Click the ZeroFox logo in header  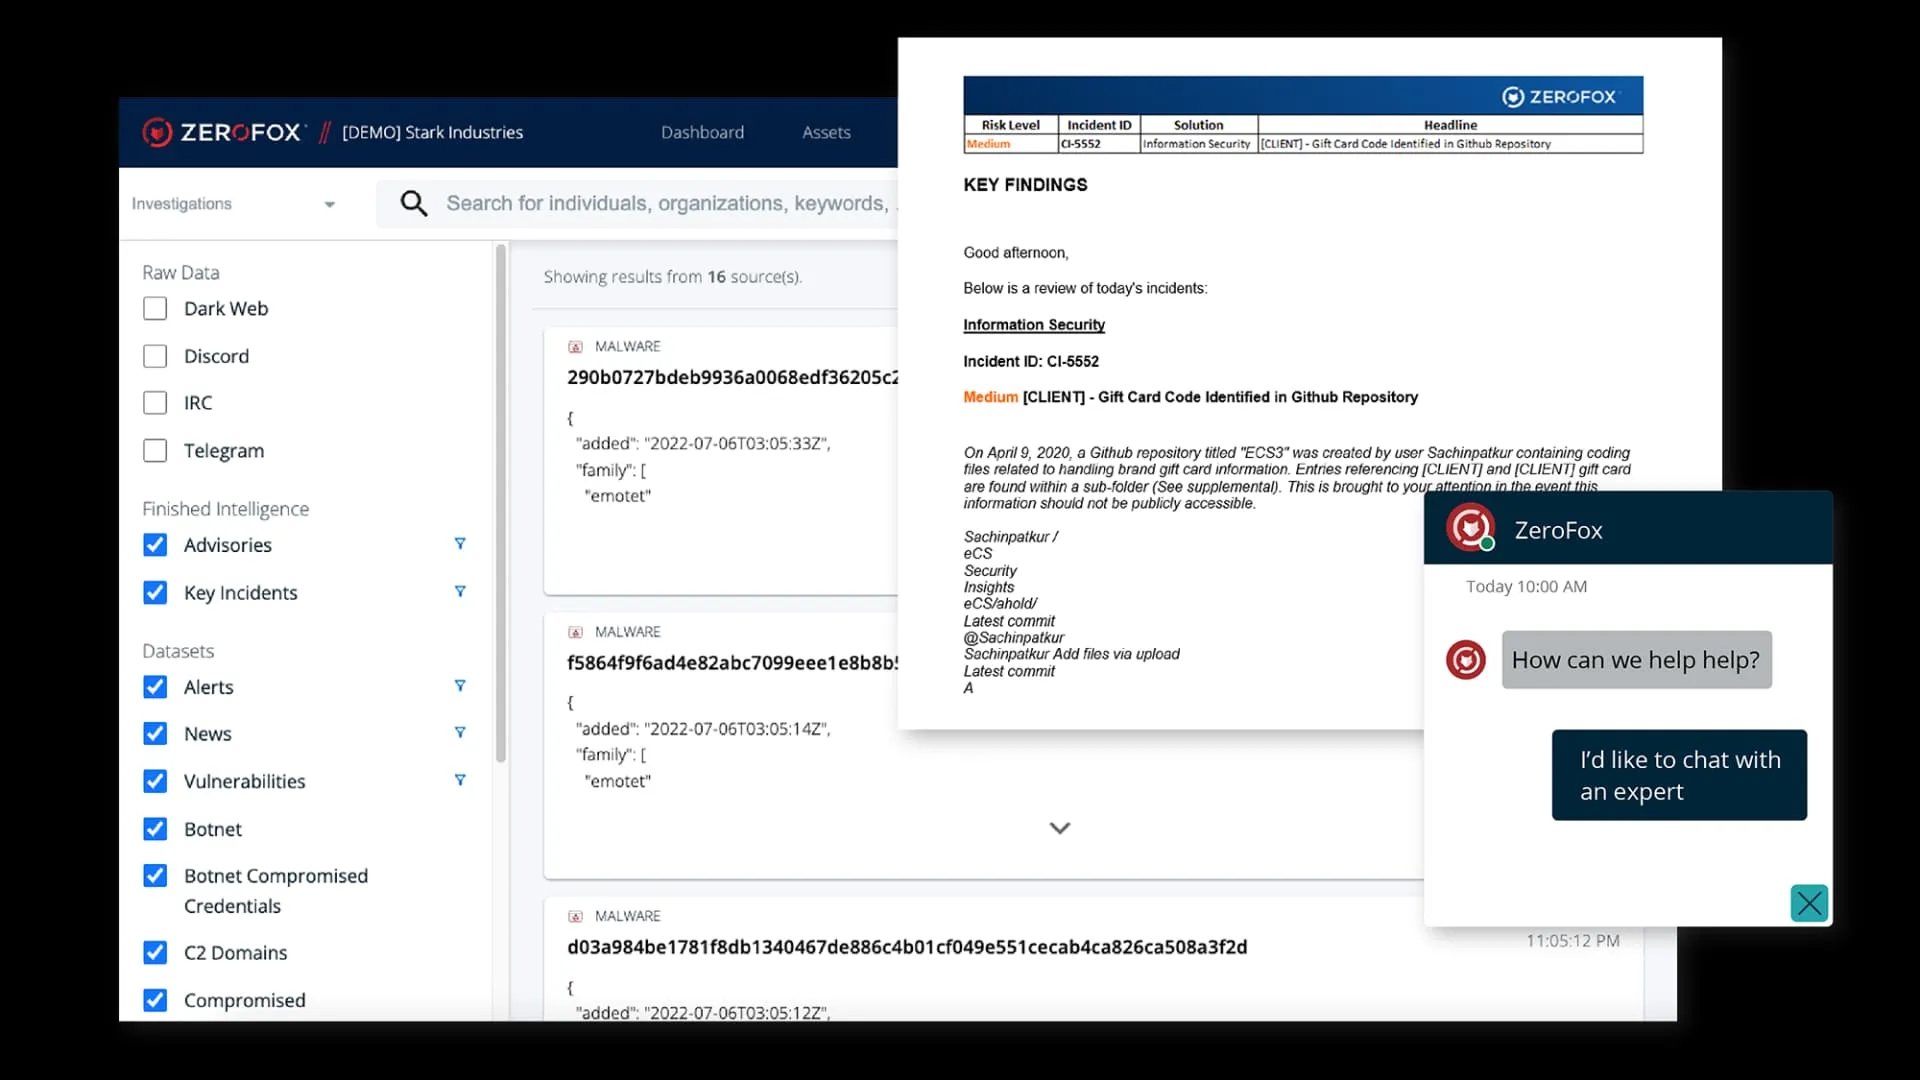click(x=222, y=132)
